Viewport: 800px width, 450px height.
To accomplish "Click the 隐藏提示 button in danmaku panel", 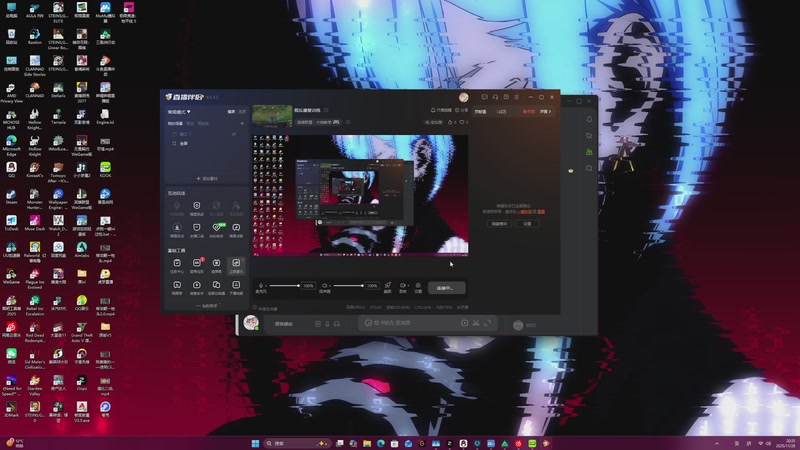I will click(499, 224).
